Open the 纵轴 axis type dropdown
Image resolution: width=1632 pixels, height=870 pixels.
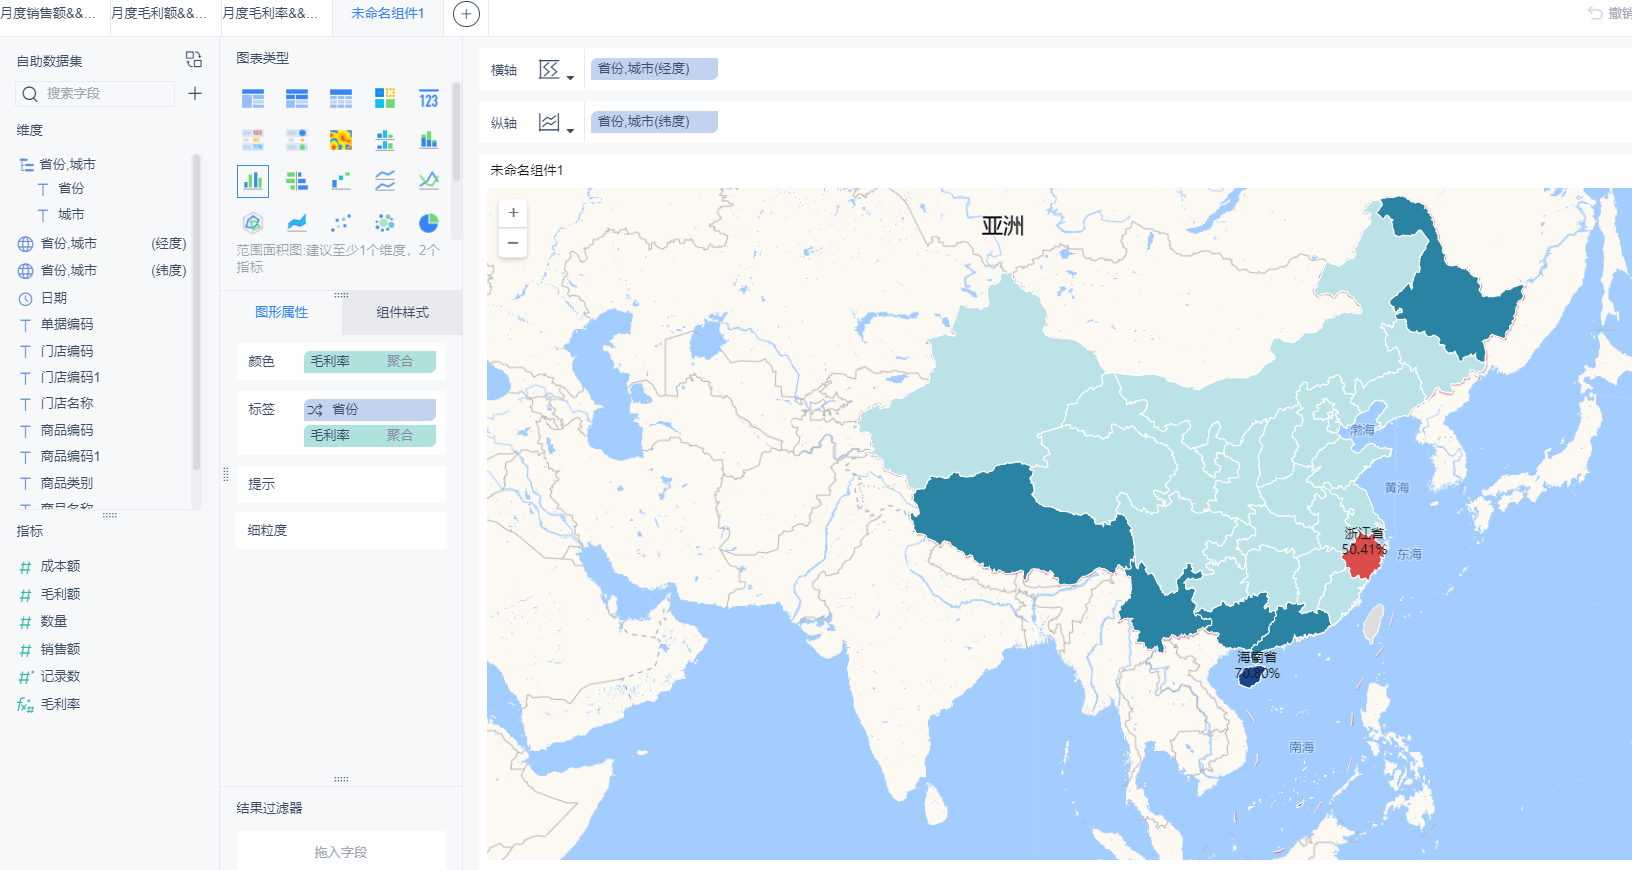[556, 123]
